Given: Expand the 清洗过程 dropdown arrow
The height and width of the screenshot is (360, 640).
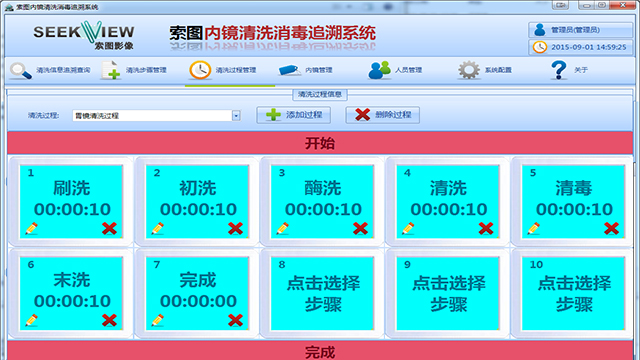Looking at the screenshot, I should click(x=236, y=116).
